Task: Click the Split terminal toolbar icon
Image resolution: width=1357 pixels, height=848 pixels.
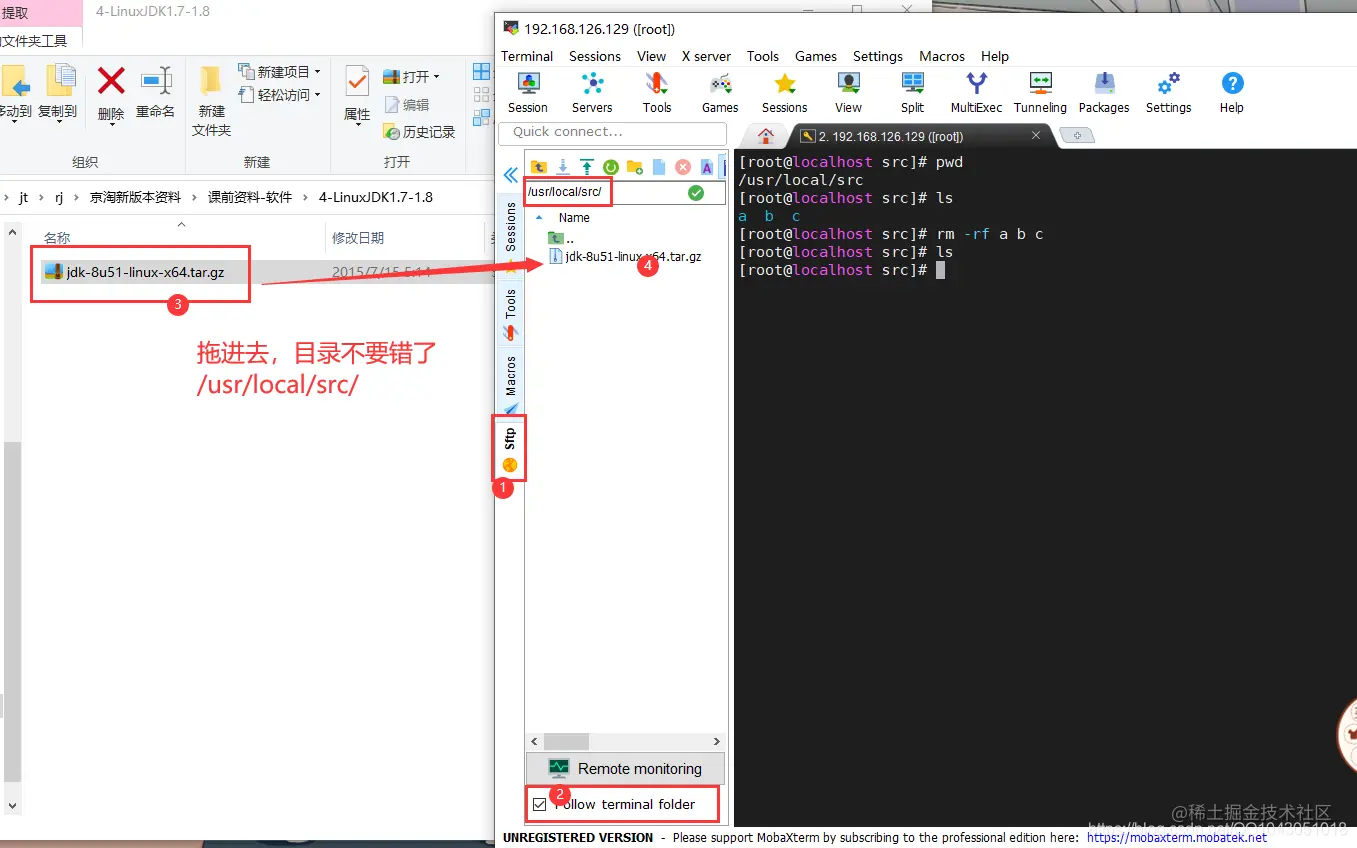Action: tap(913, 93)
